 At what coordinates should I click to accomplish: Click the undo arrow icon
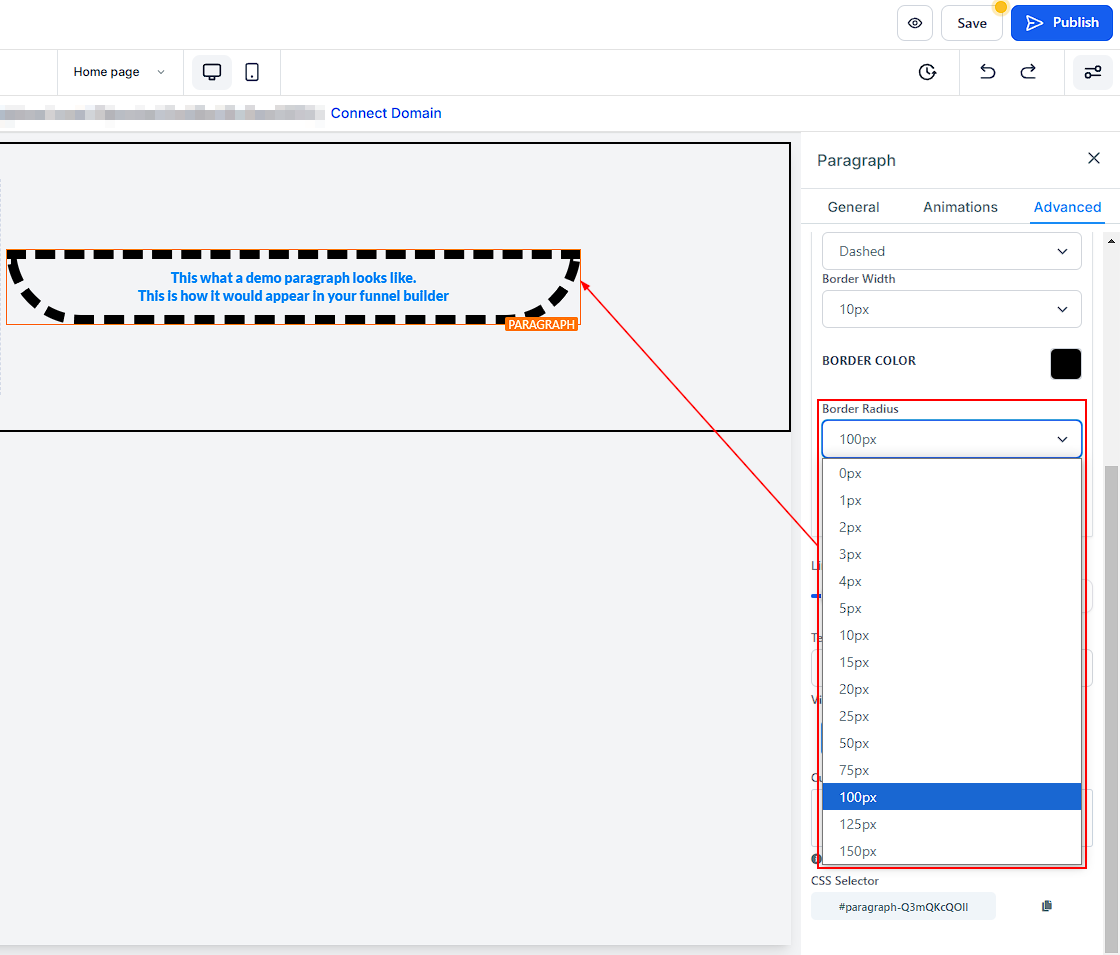click(x=987, y=72)
